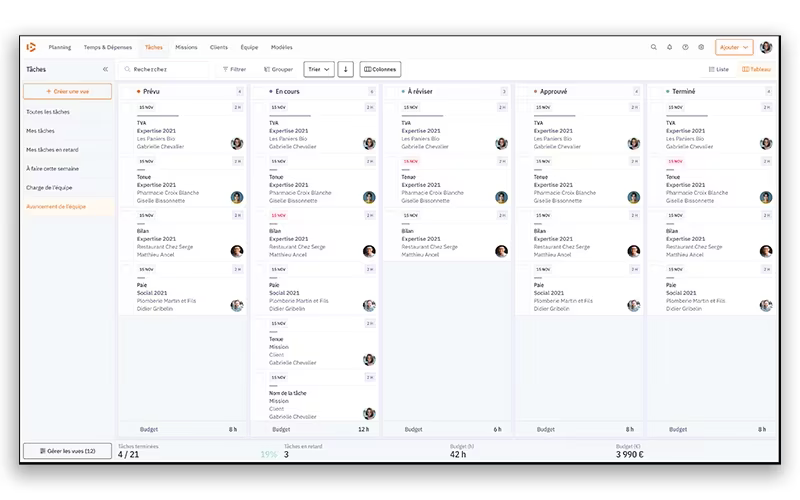The width and height of the screenshot is (800, 500).
Task: Open the notifications bell icon
Action: tap(669, 47)
